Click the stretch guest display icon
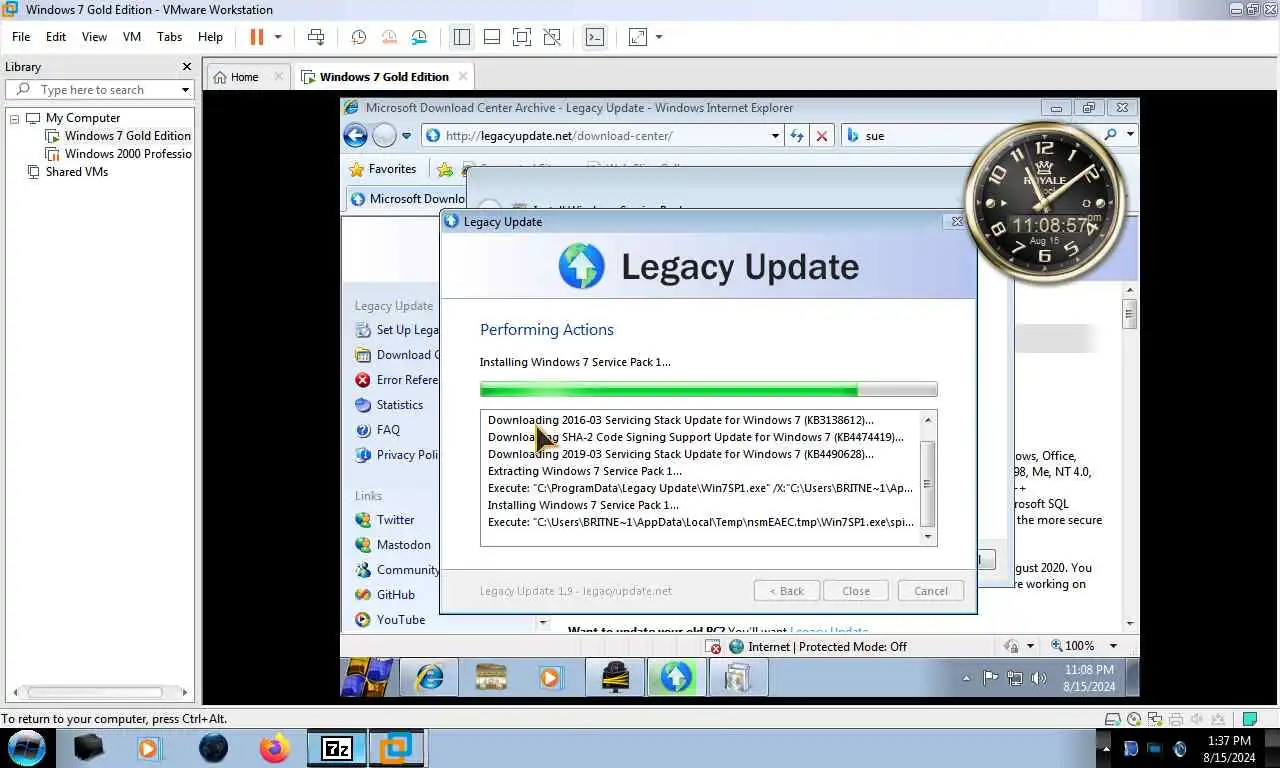1280x768 pixels. pos(638,37)
